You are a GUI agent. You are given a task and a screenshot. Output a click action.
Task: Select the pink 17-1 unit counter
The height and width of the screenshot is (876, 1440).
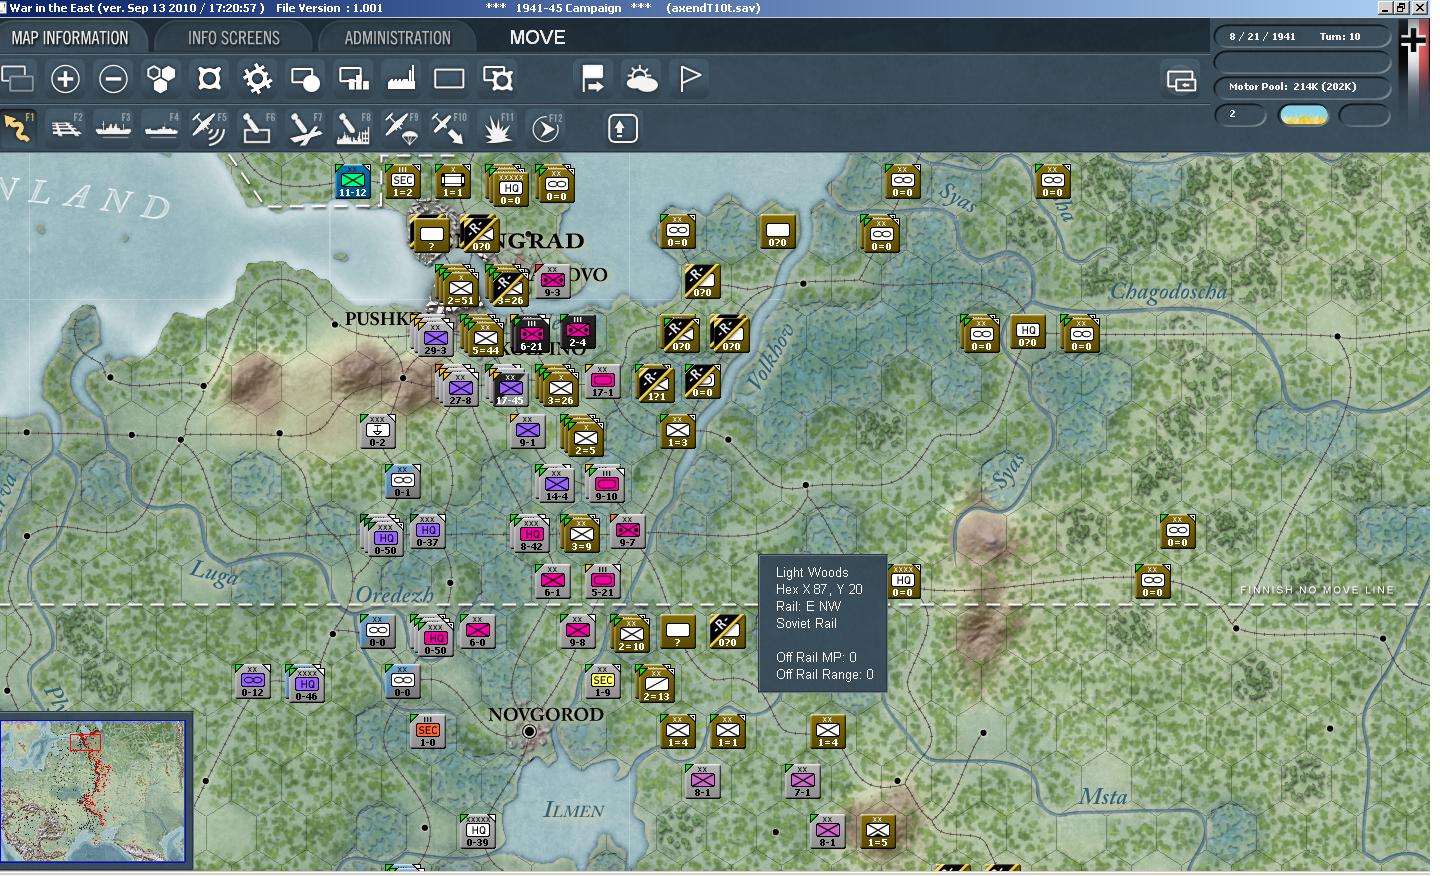click(x=602, y=382)
